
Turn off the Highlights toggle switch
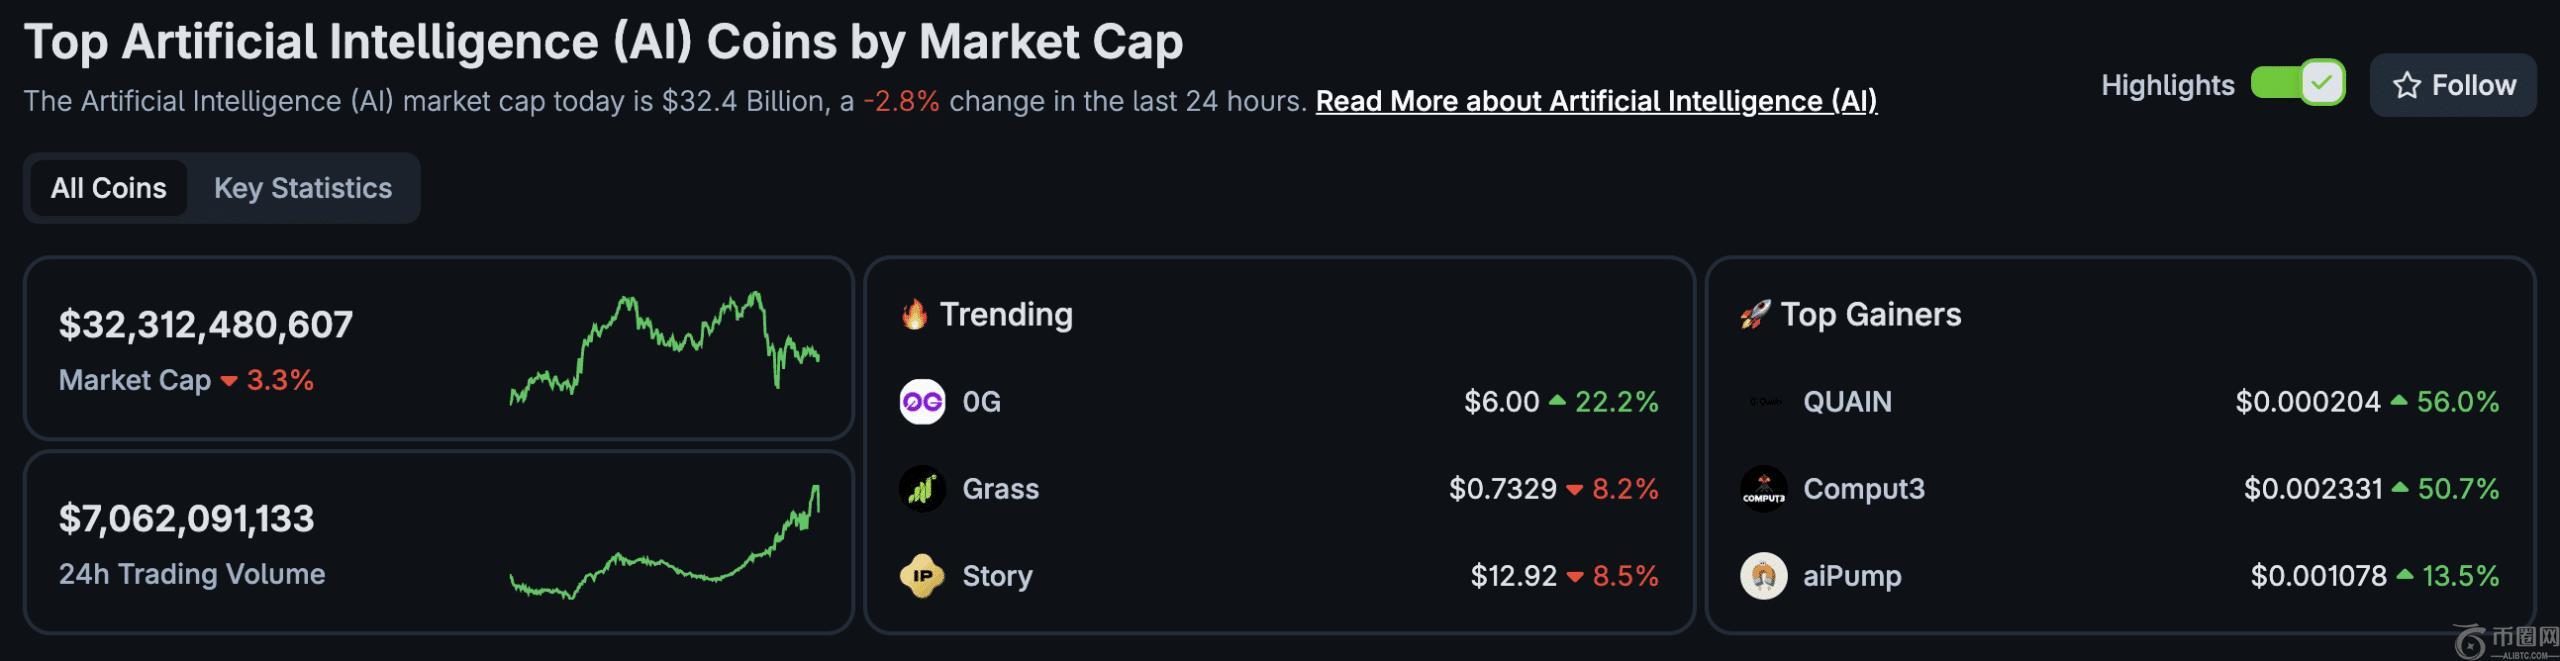2297,83
